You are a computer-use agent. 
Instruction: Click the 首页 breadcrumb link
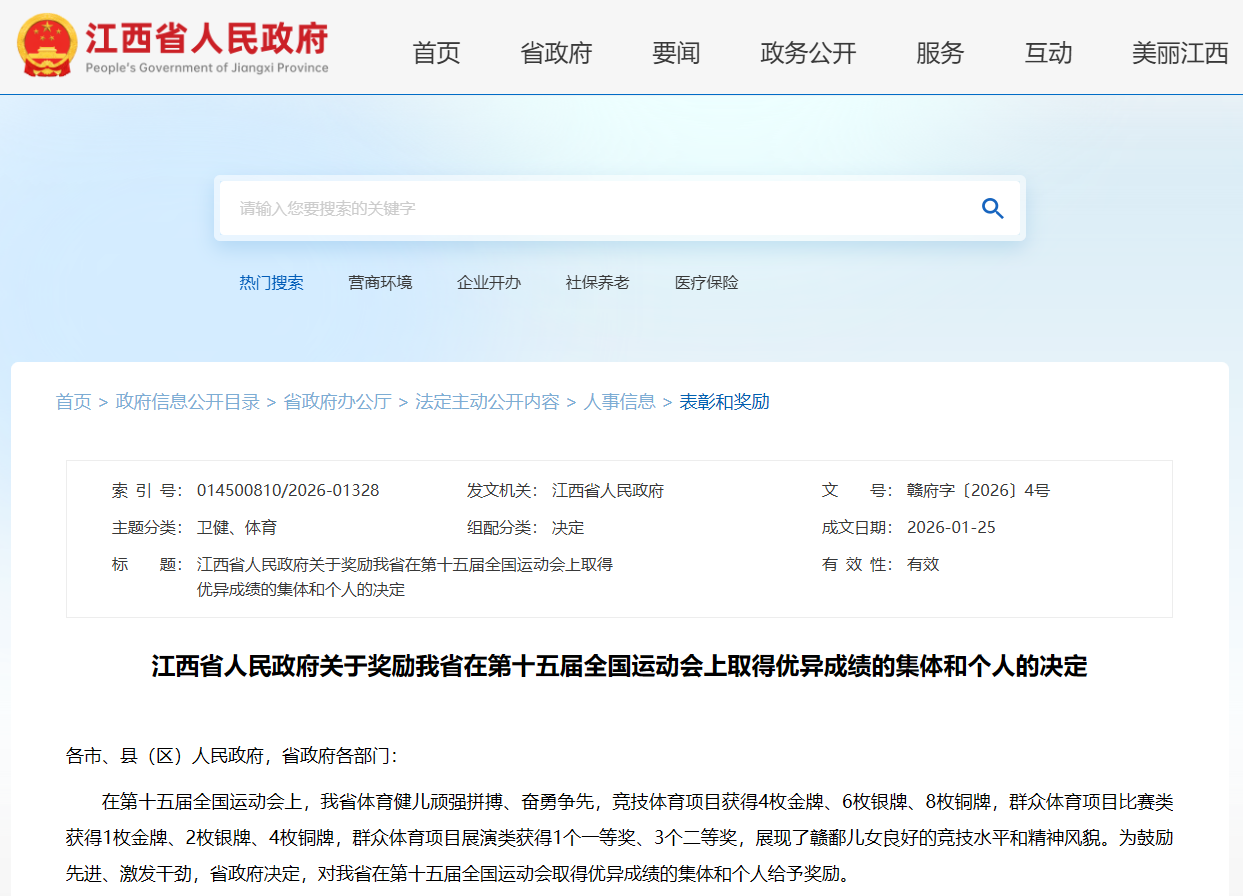[73, 402]
